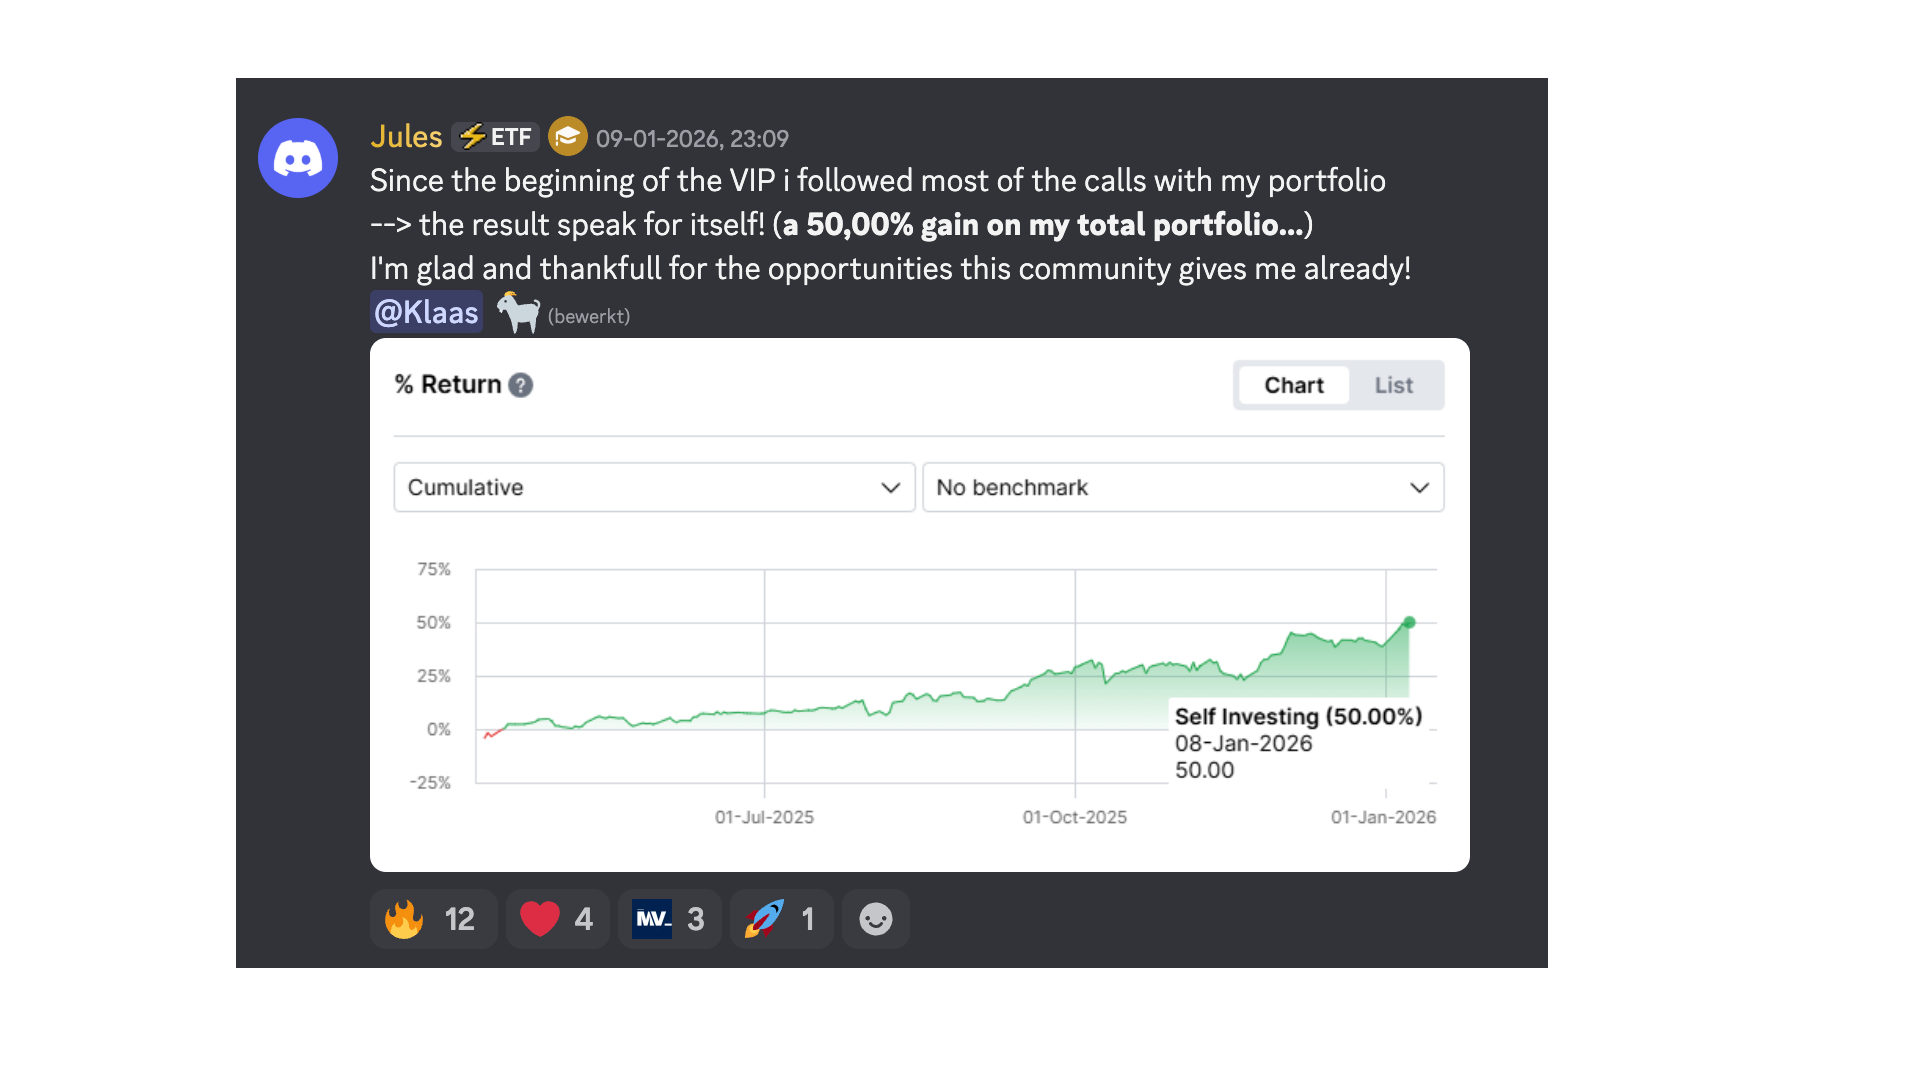The image size is (1920, 1080).
Task: Toggle the fire reaction with 12
Action: click(x=433, y=919)
